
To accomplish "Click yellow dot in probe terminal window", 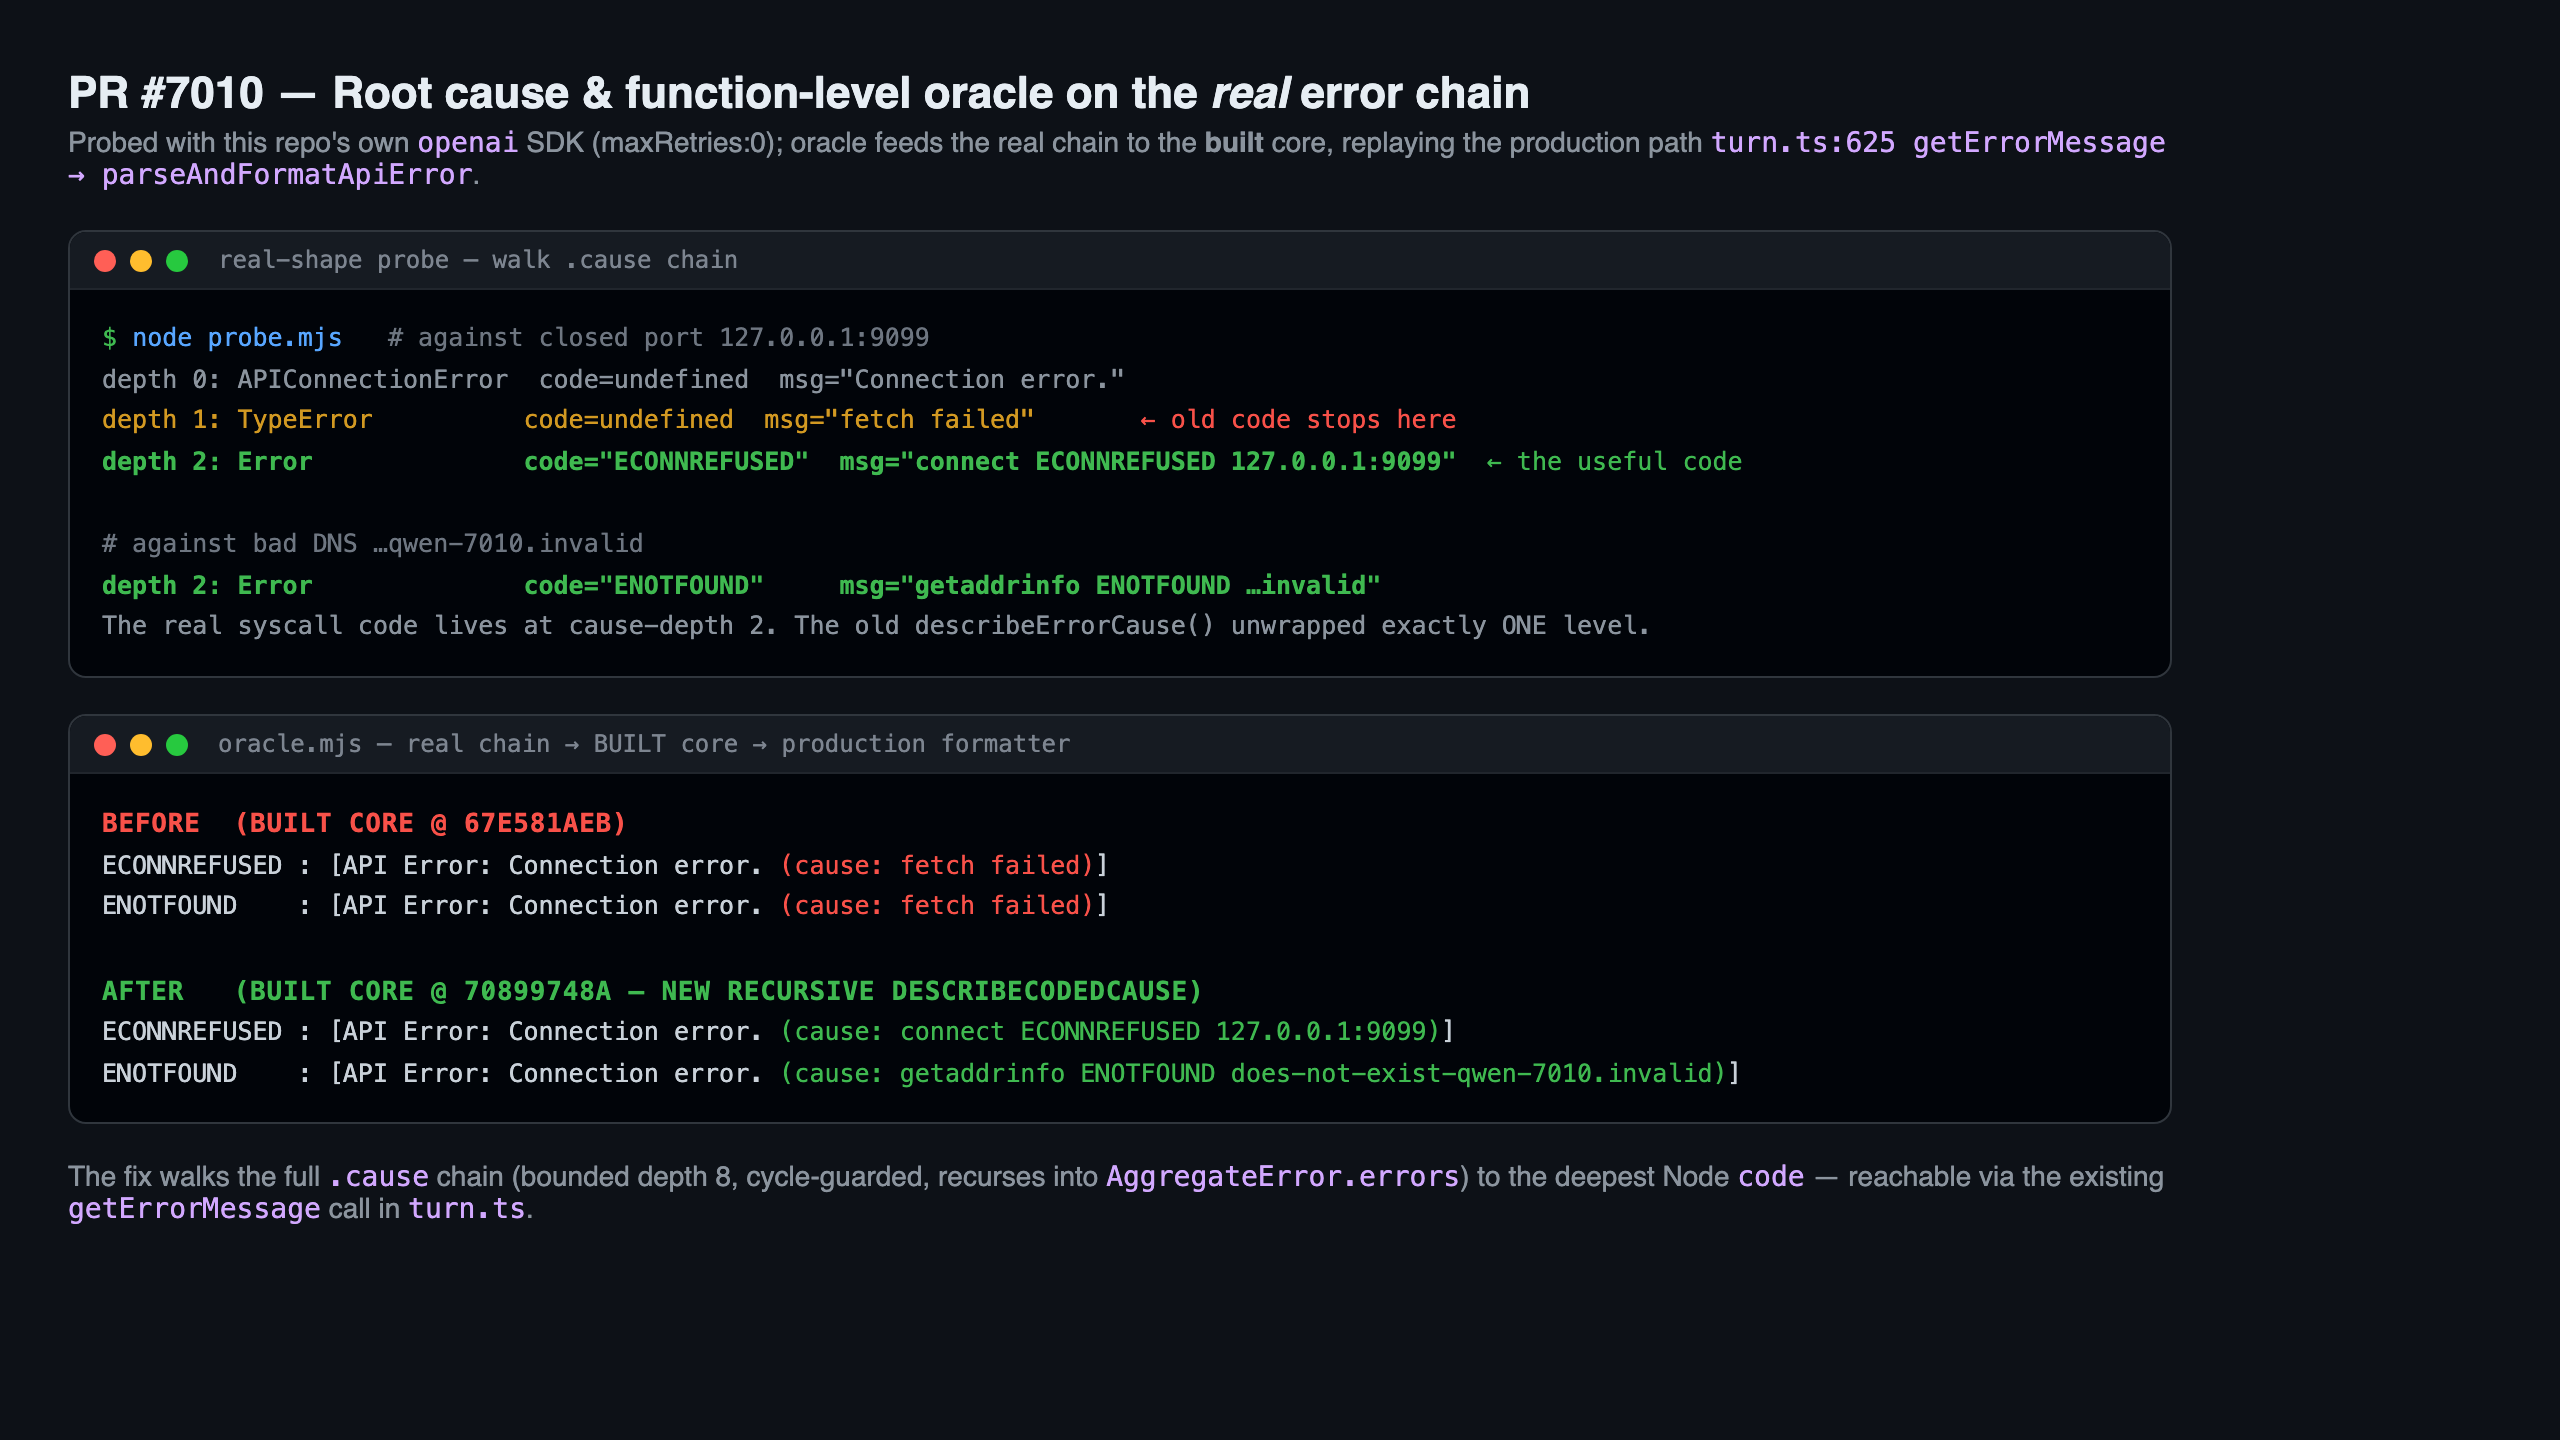I will (x=141, y=261).
